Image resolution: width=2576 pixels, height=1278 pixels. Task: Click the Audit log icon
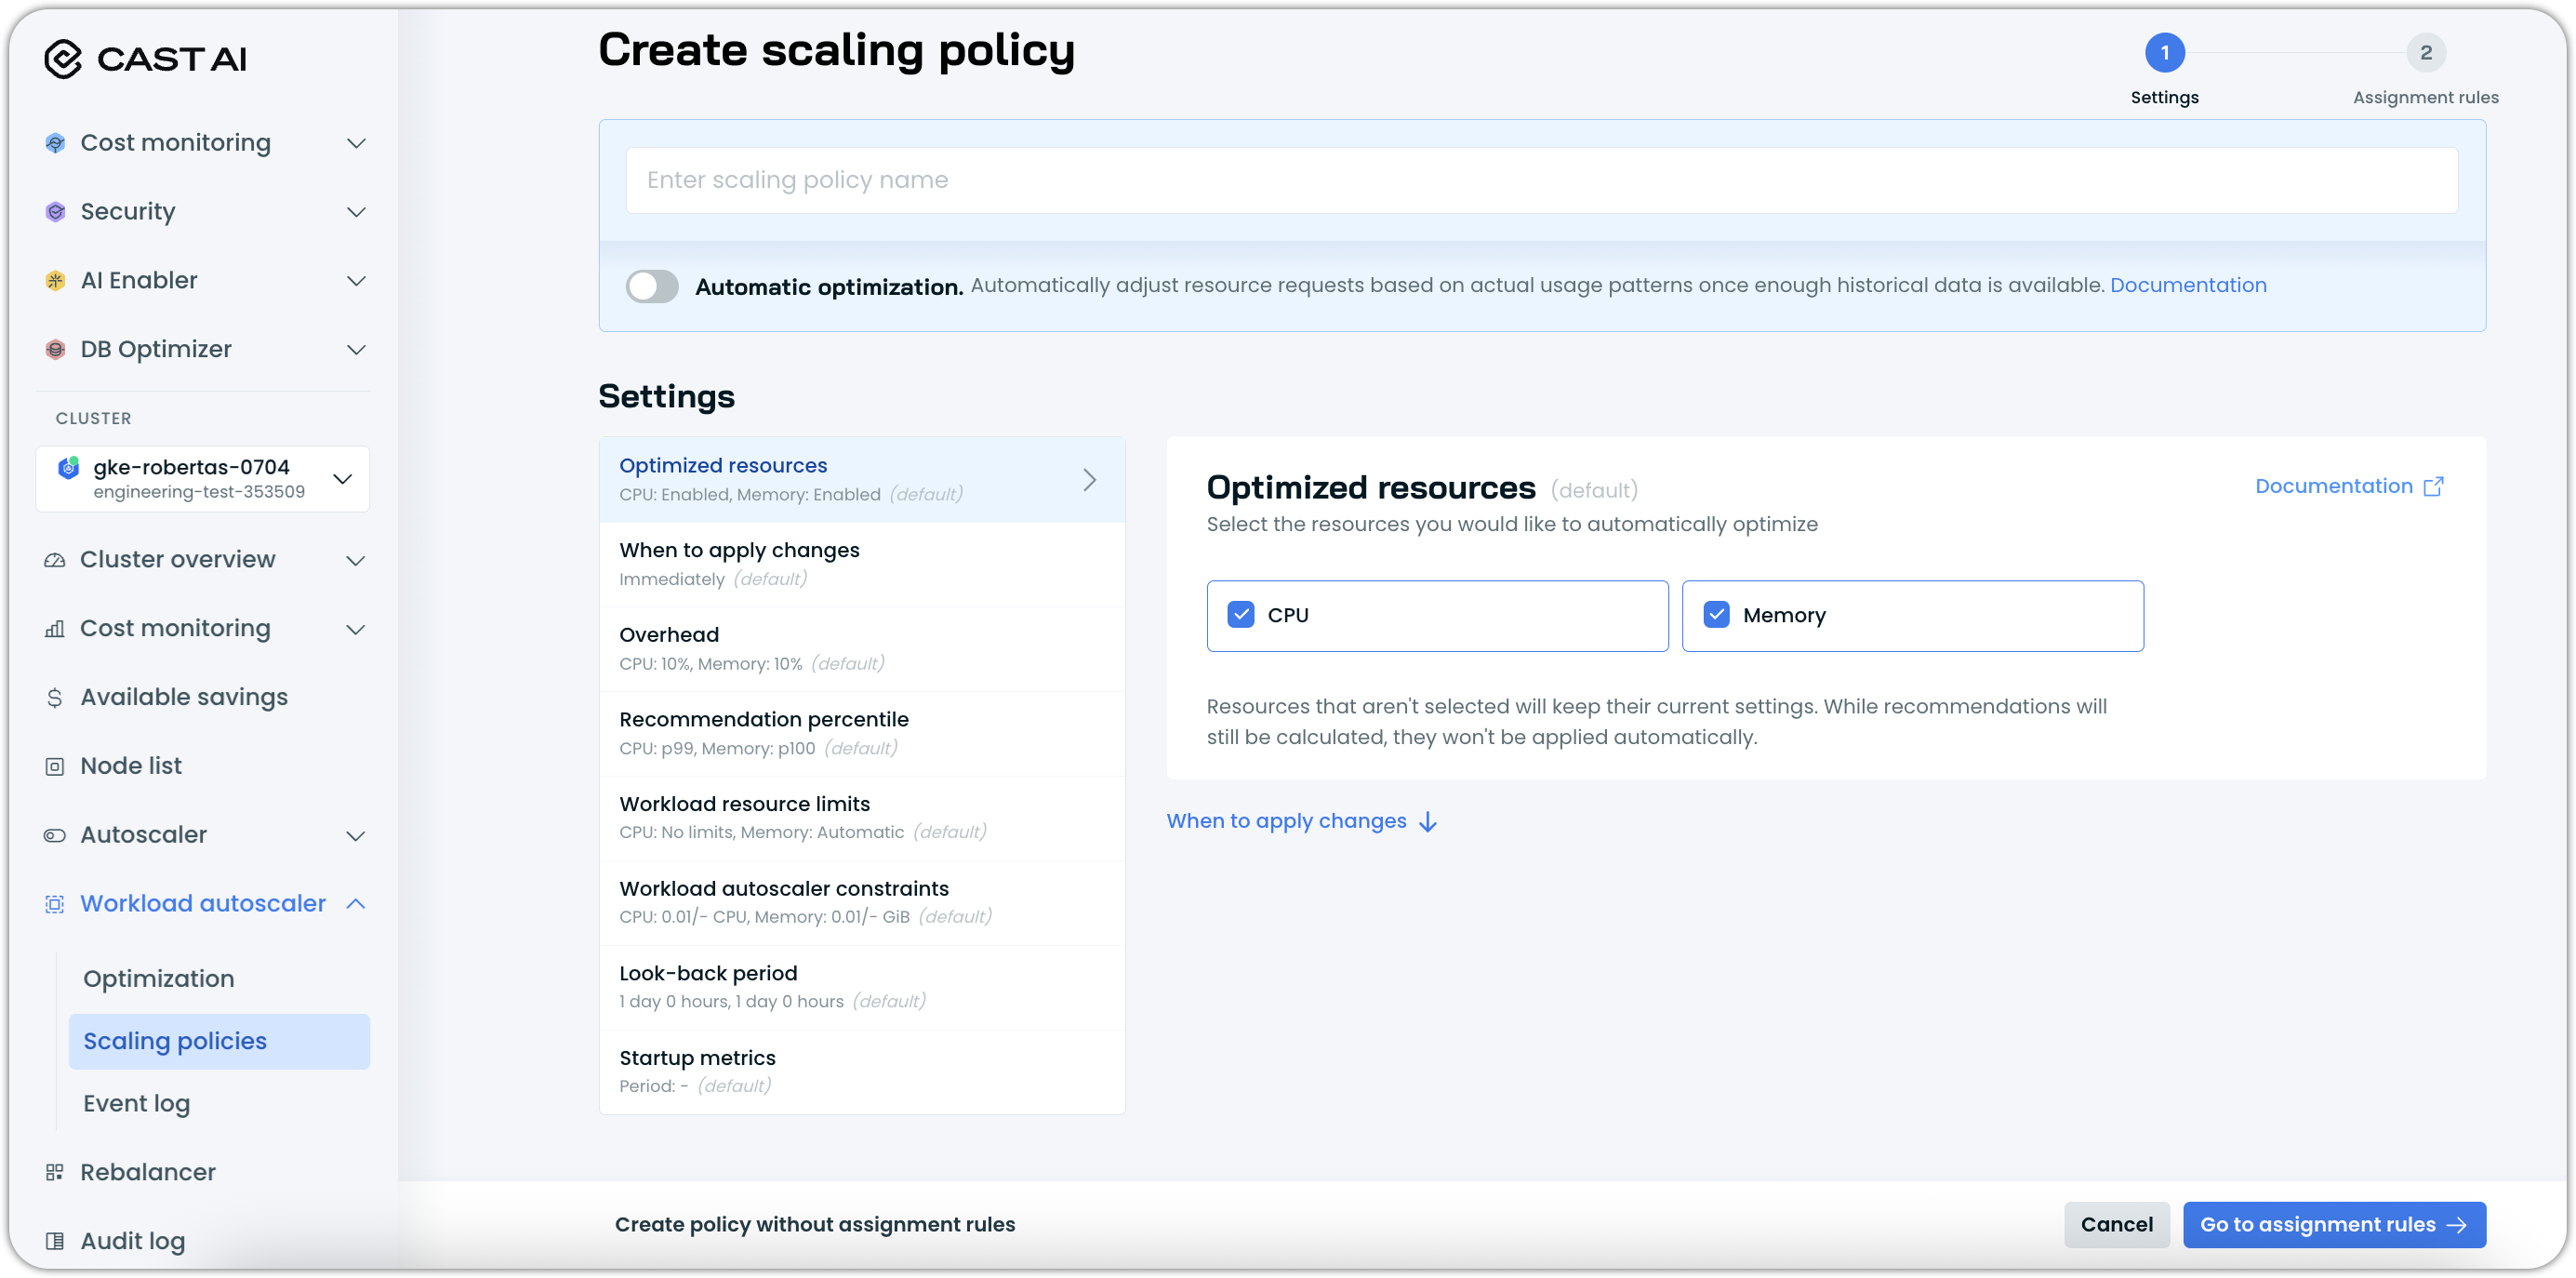(x=55, y=1241)
